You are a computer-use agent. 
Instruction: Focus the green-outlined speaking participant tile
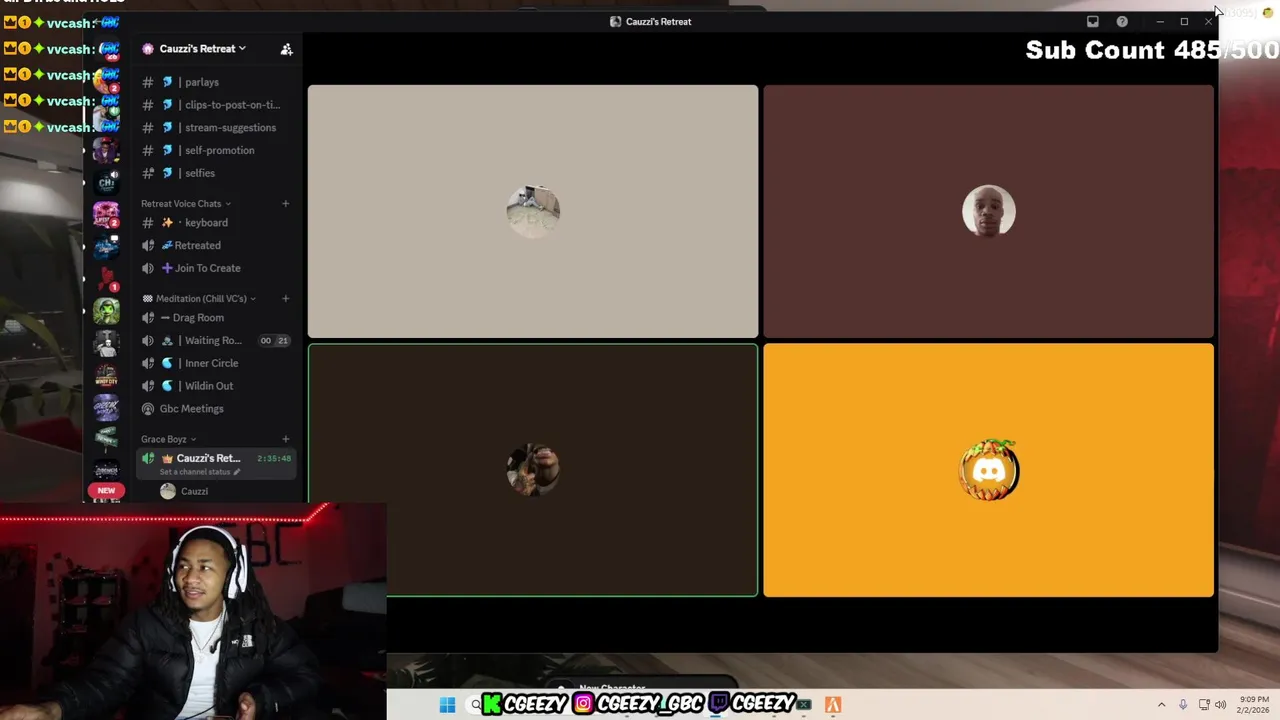[533, 470]
